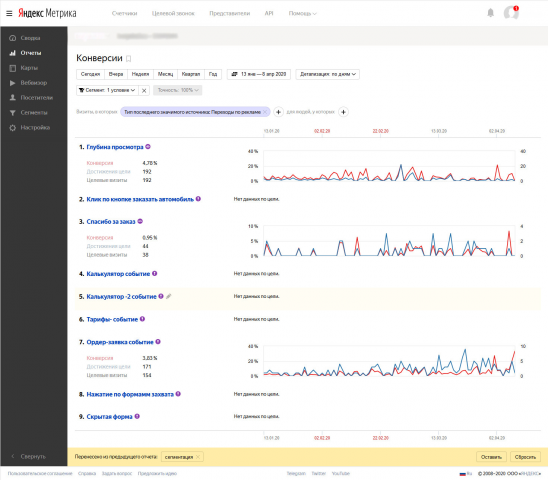This screenshot has width=548, height=480.
Task: Remove the сегментация tag
Action: [198, 457]
